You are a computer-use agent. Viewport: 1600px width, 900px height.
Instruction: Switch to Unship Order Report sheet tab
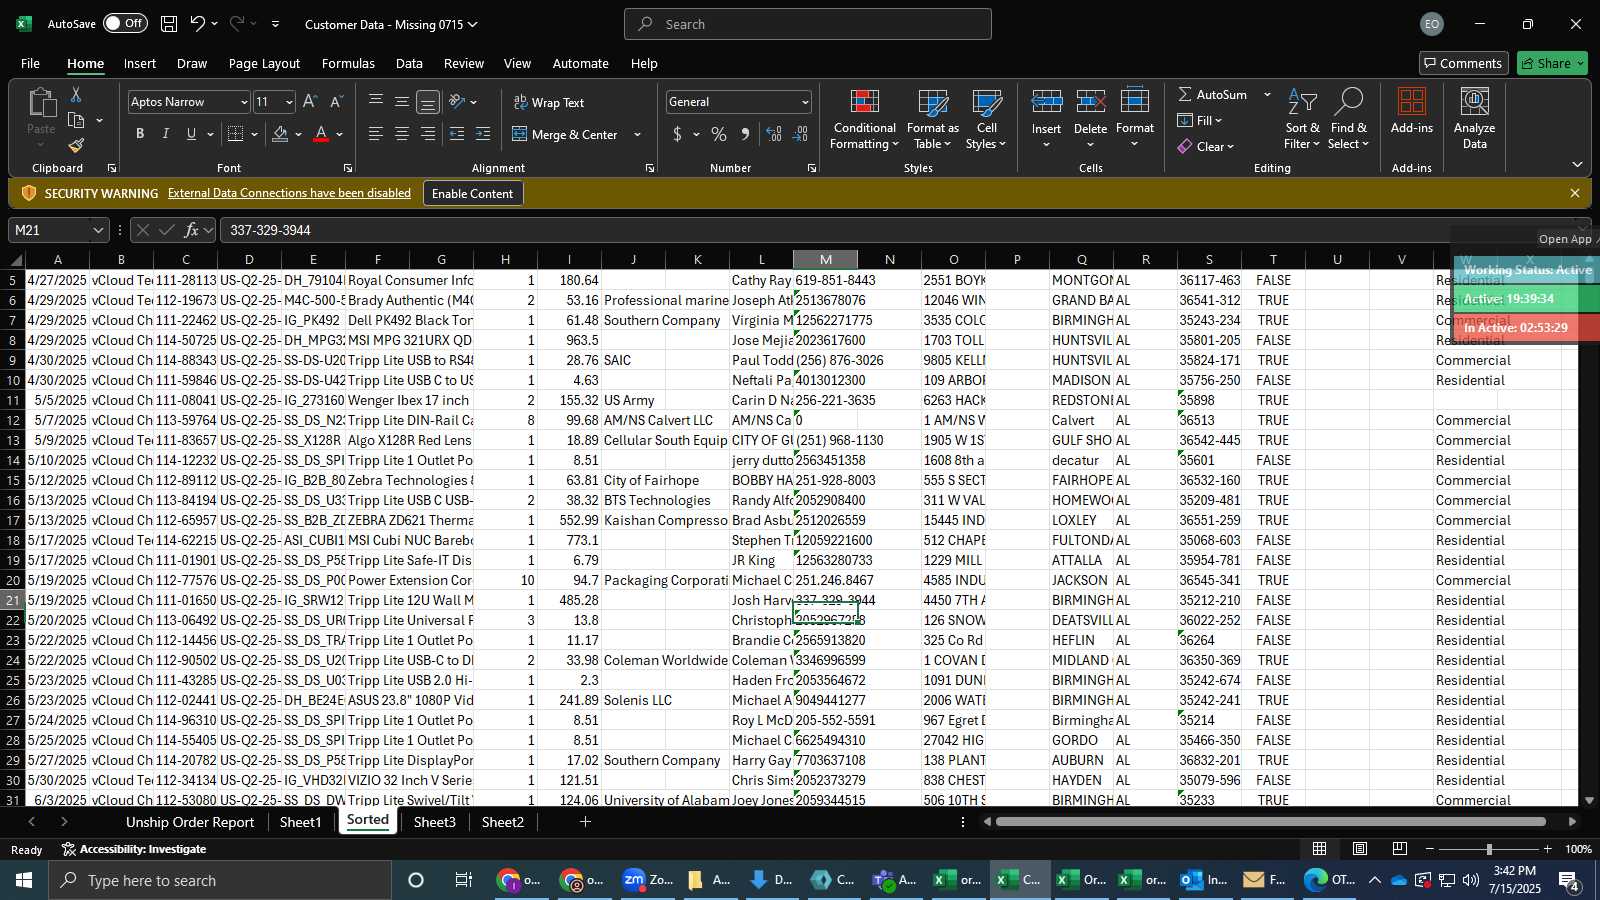click(x=190, y=822)
